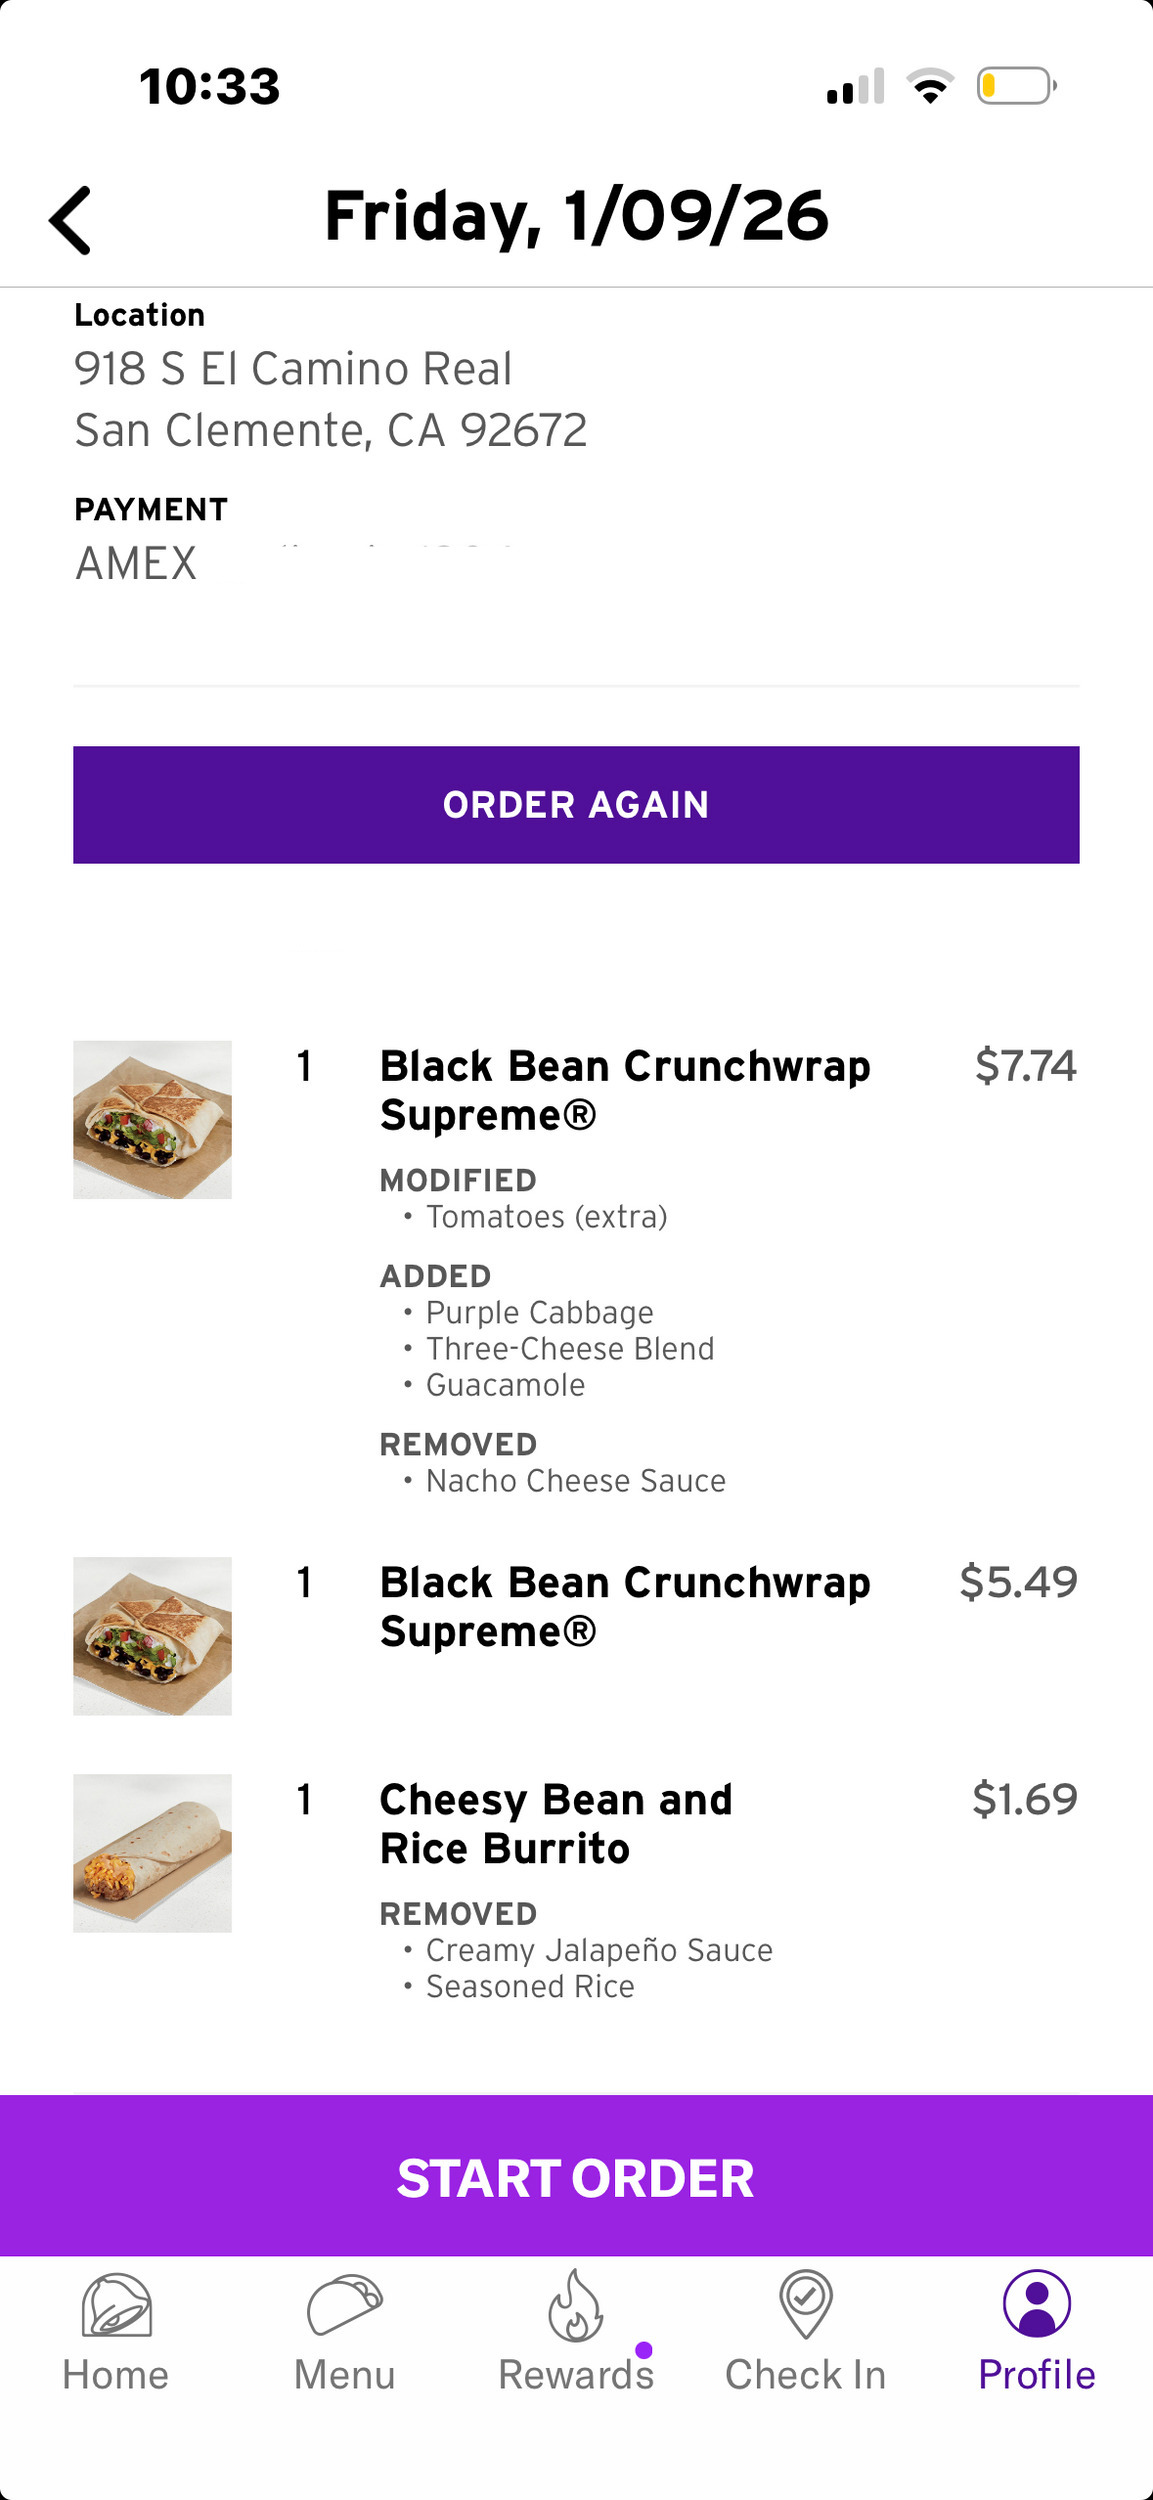Tap the Home bell icon
The width and height of the screenshot is (1153, 2500).
[116, 2304]
